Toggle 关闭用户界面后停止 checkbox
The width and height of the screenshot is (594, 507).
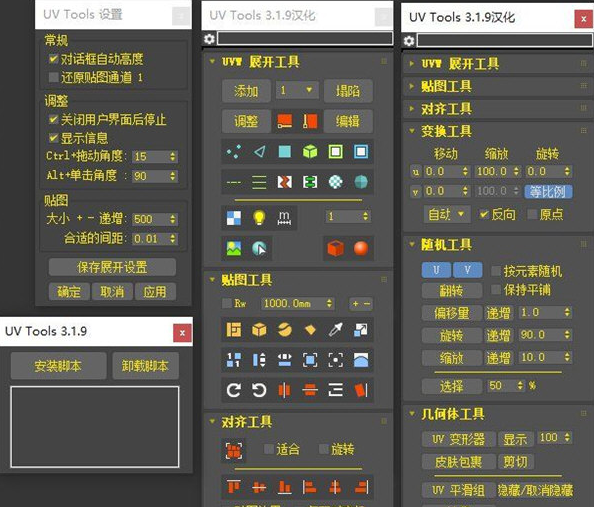point(53,119)
